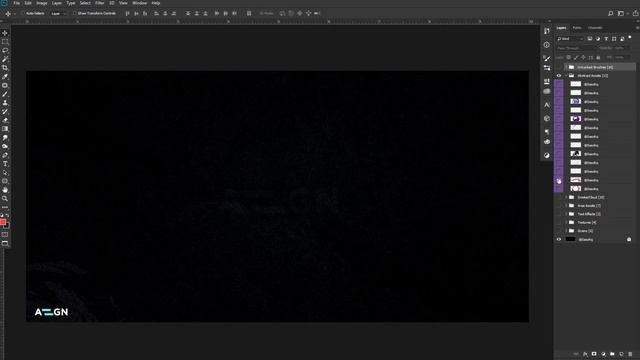Open the Opacity value dropdown
This screenshot has height=360, width=640.
pyautogui.click(x=621, y=48)
